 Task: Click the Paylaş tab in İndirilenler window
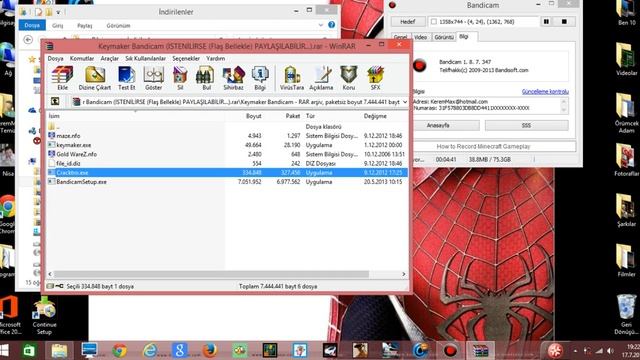click(x=84, y=25)
